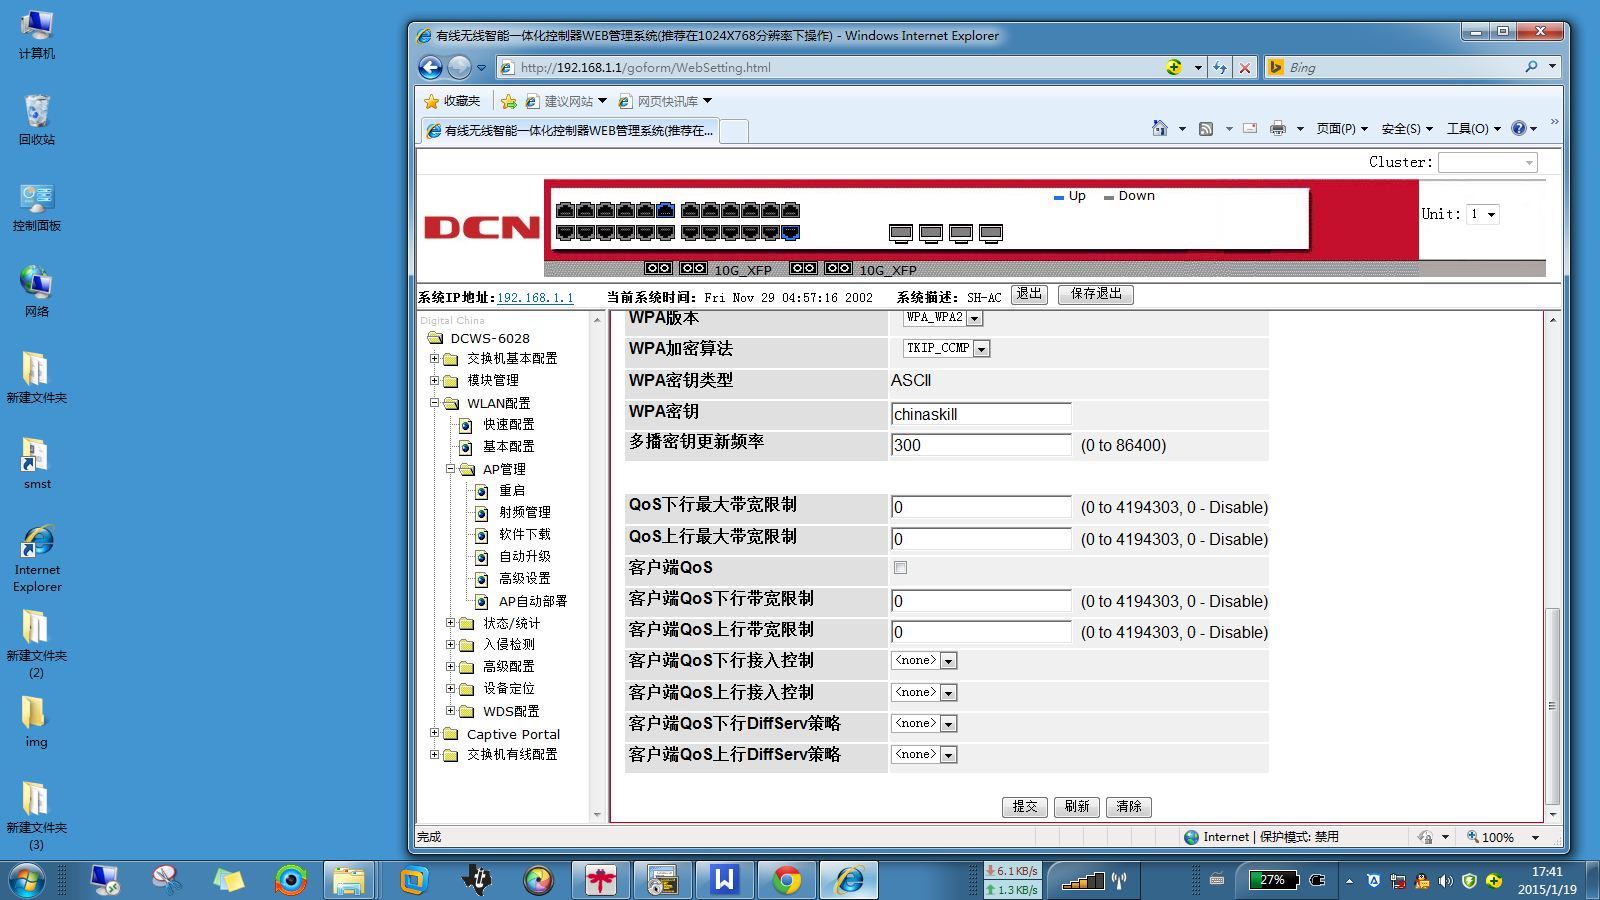Click the Print icon in command bar
Screen dimensions: 1600x900
tap(1278, 128)
